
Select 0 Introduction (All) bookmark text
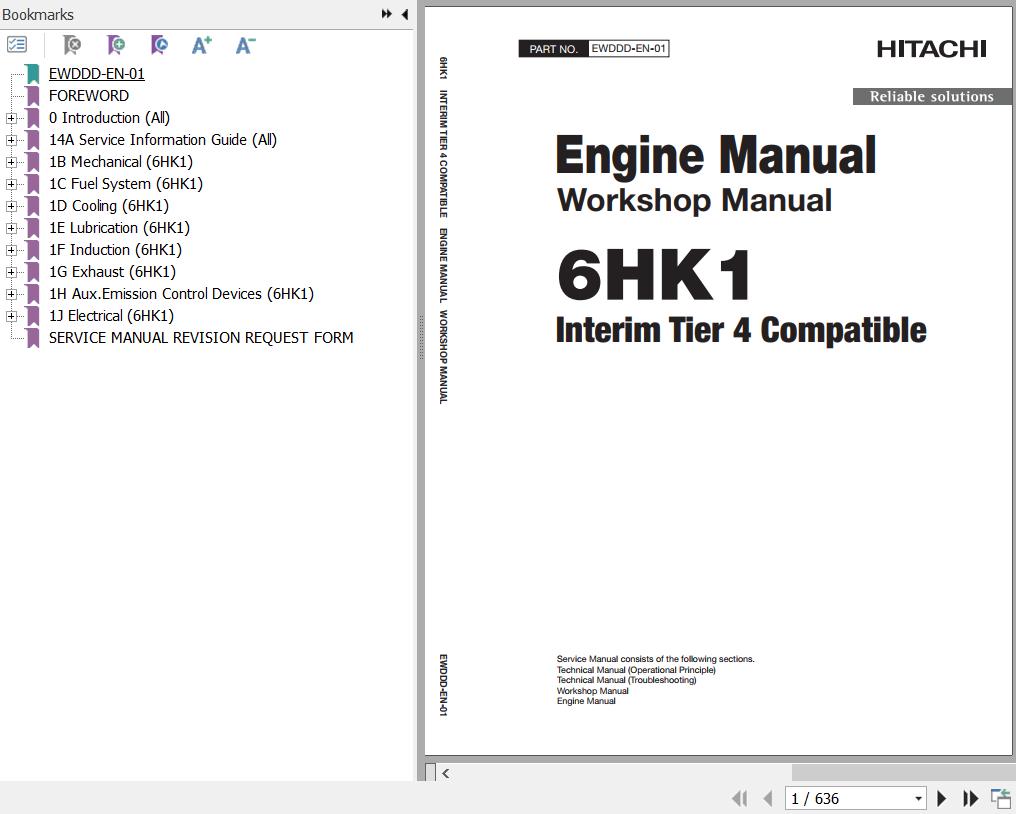pyautogui.click(x=110, y=118)
